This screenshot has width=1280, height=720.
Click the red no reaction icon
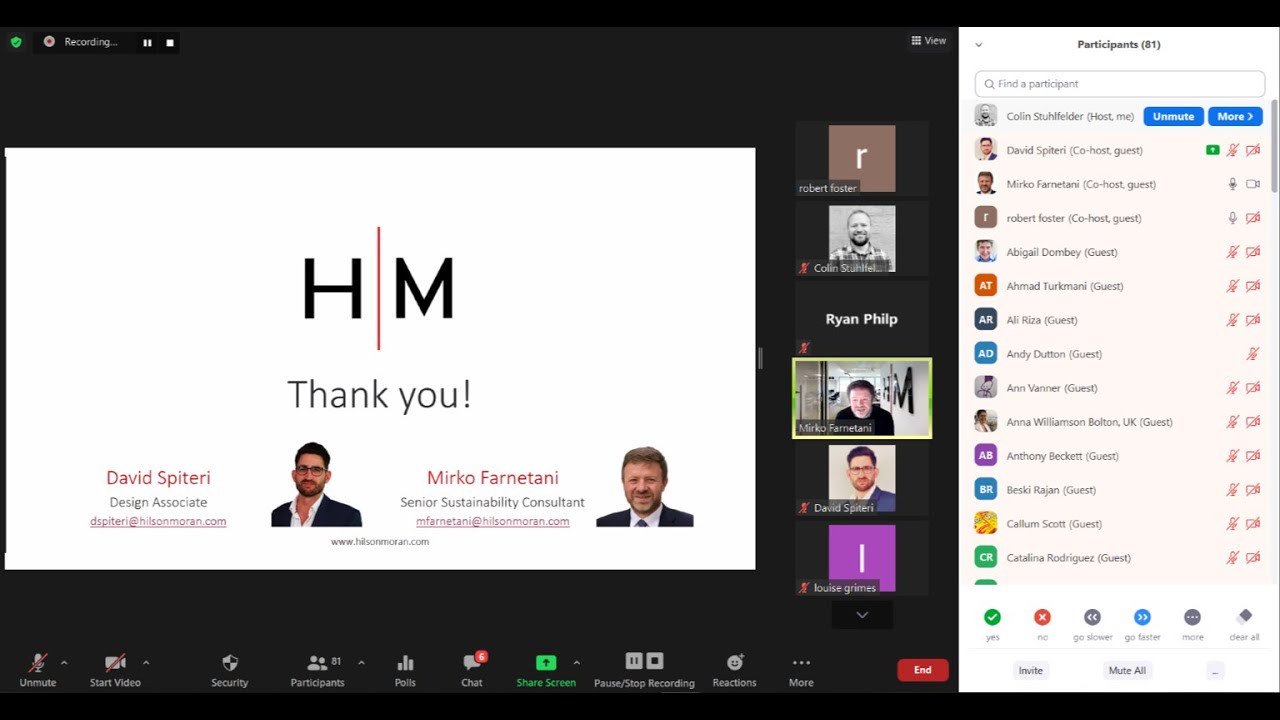point(1042,617)
